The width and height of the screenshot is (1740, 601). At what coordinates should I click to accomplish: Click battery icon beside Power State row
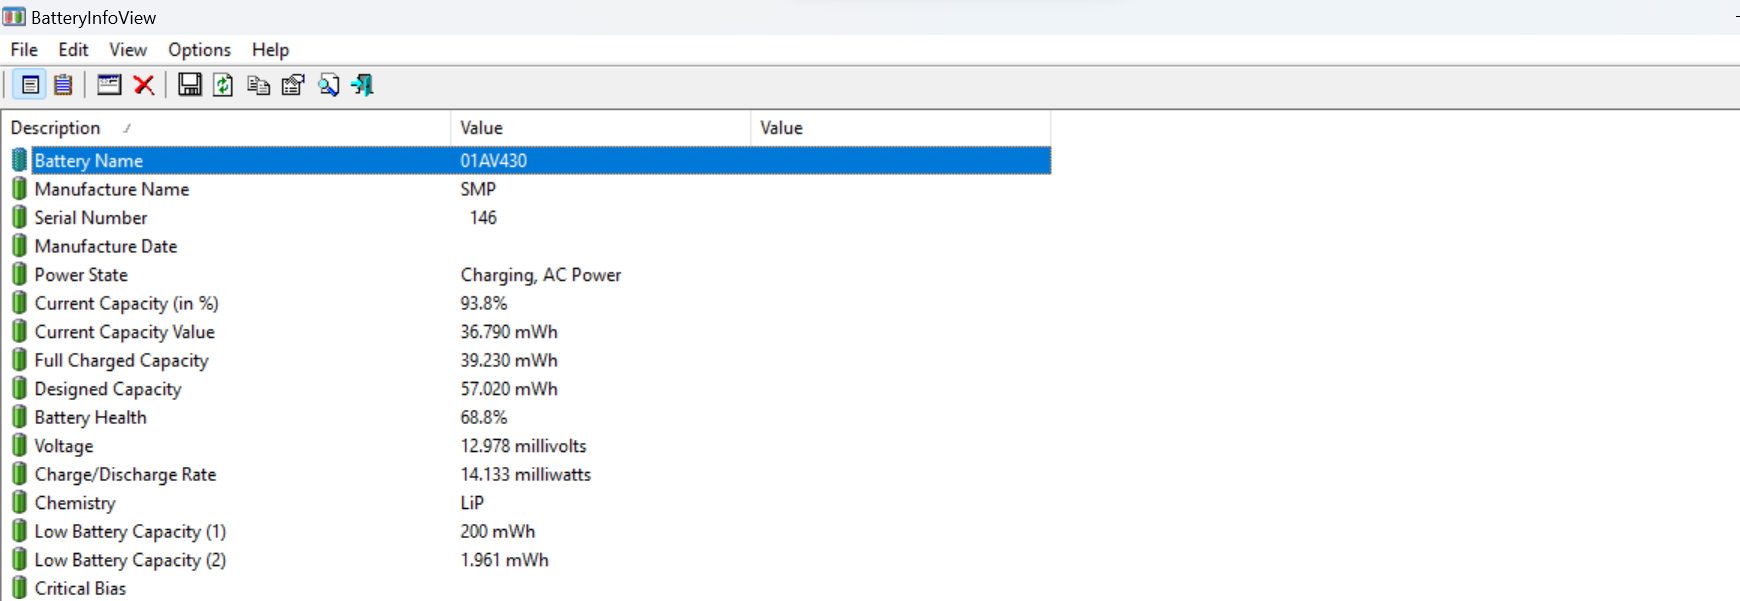click(19, 274)
